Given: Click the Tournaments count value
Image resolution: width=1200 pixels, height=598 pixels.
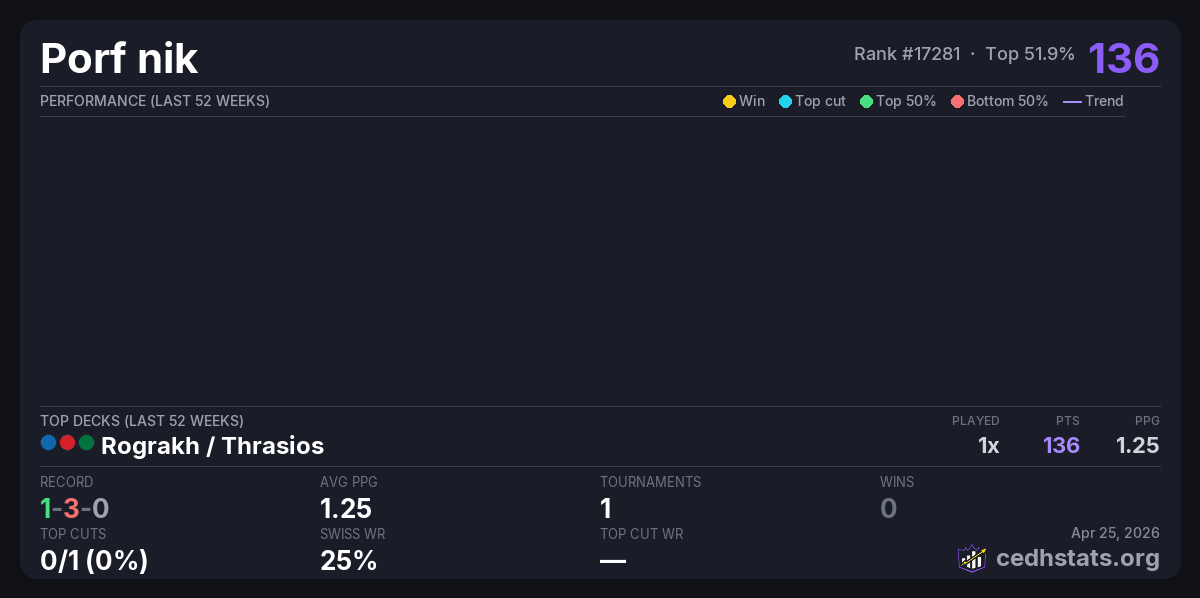Looking at the screenshot, I should (x=606, y=508).
